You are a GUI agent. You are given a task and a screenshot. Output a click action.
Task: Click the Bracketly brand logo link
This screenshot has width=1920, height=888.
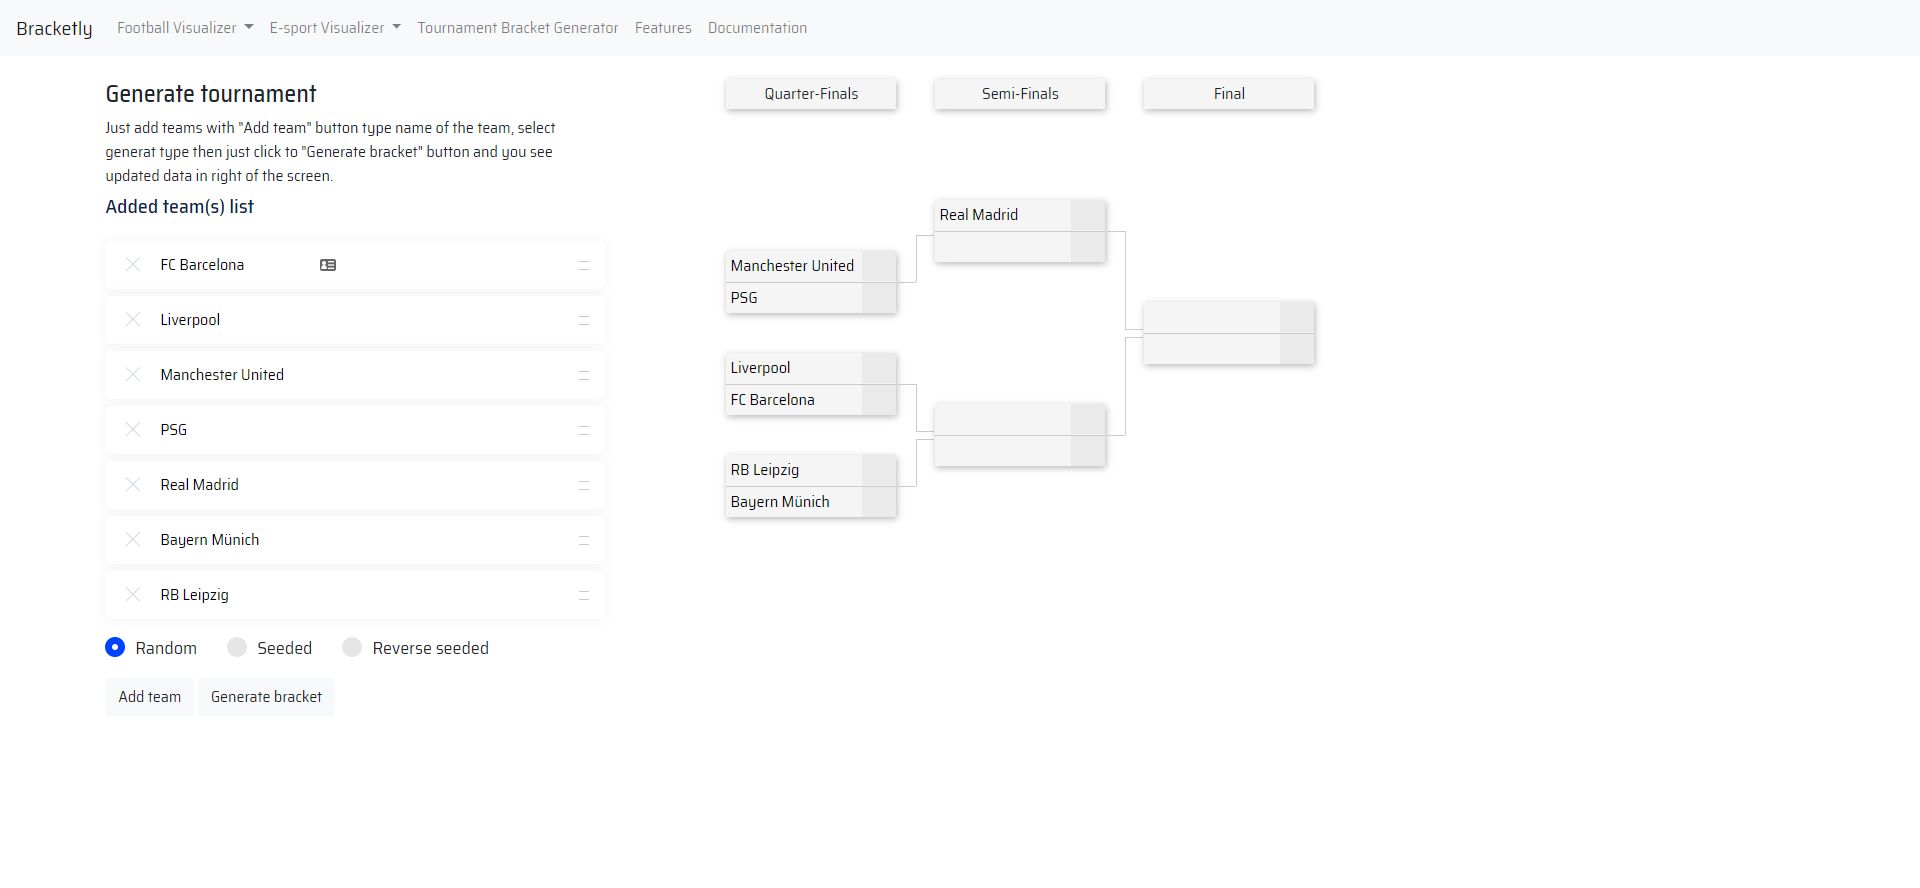pos(54,28)
